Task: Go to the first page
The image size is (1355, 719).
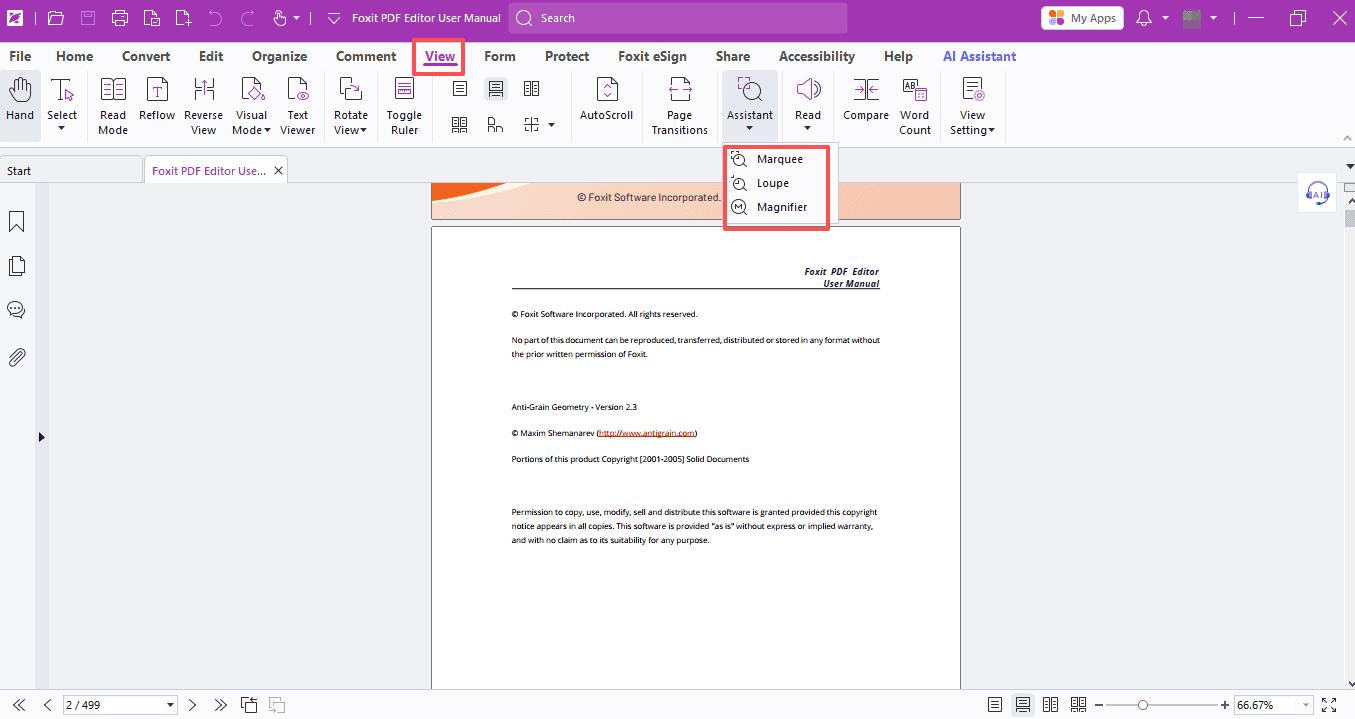Action: pos(18,705)
